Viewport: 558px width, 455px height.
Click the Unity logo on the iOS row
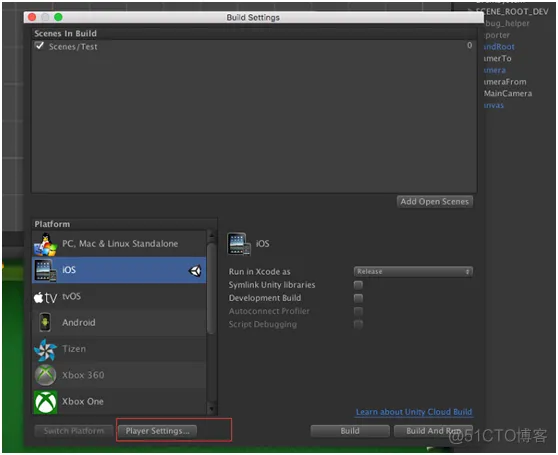195,271
